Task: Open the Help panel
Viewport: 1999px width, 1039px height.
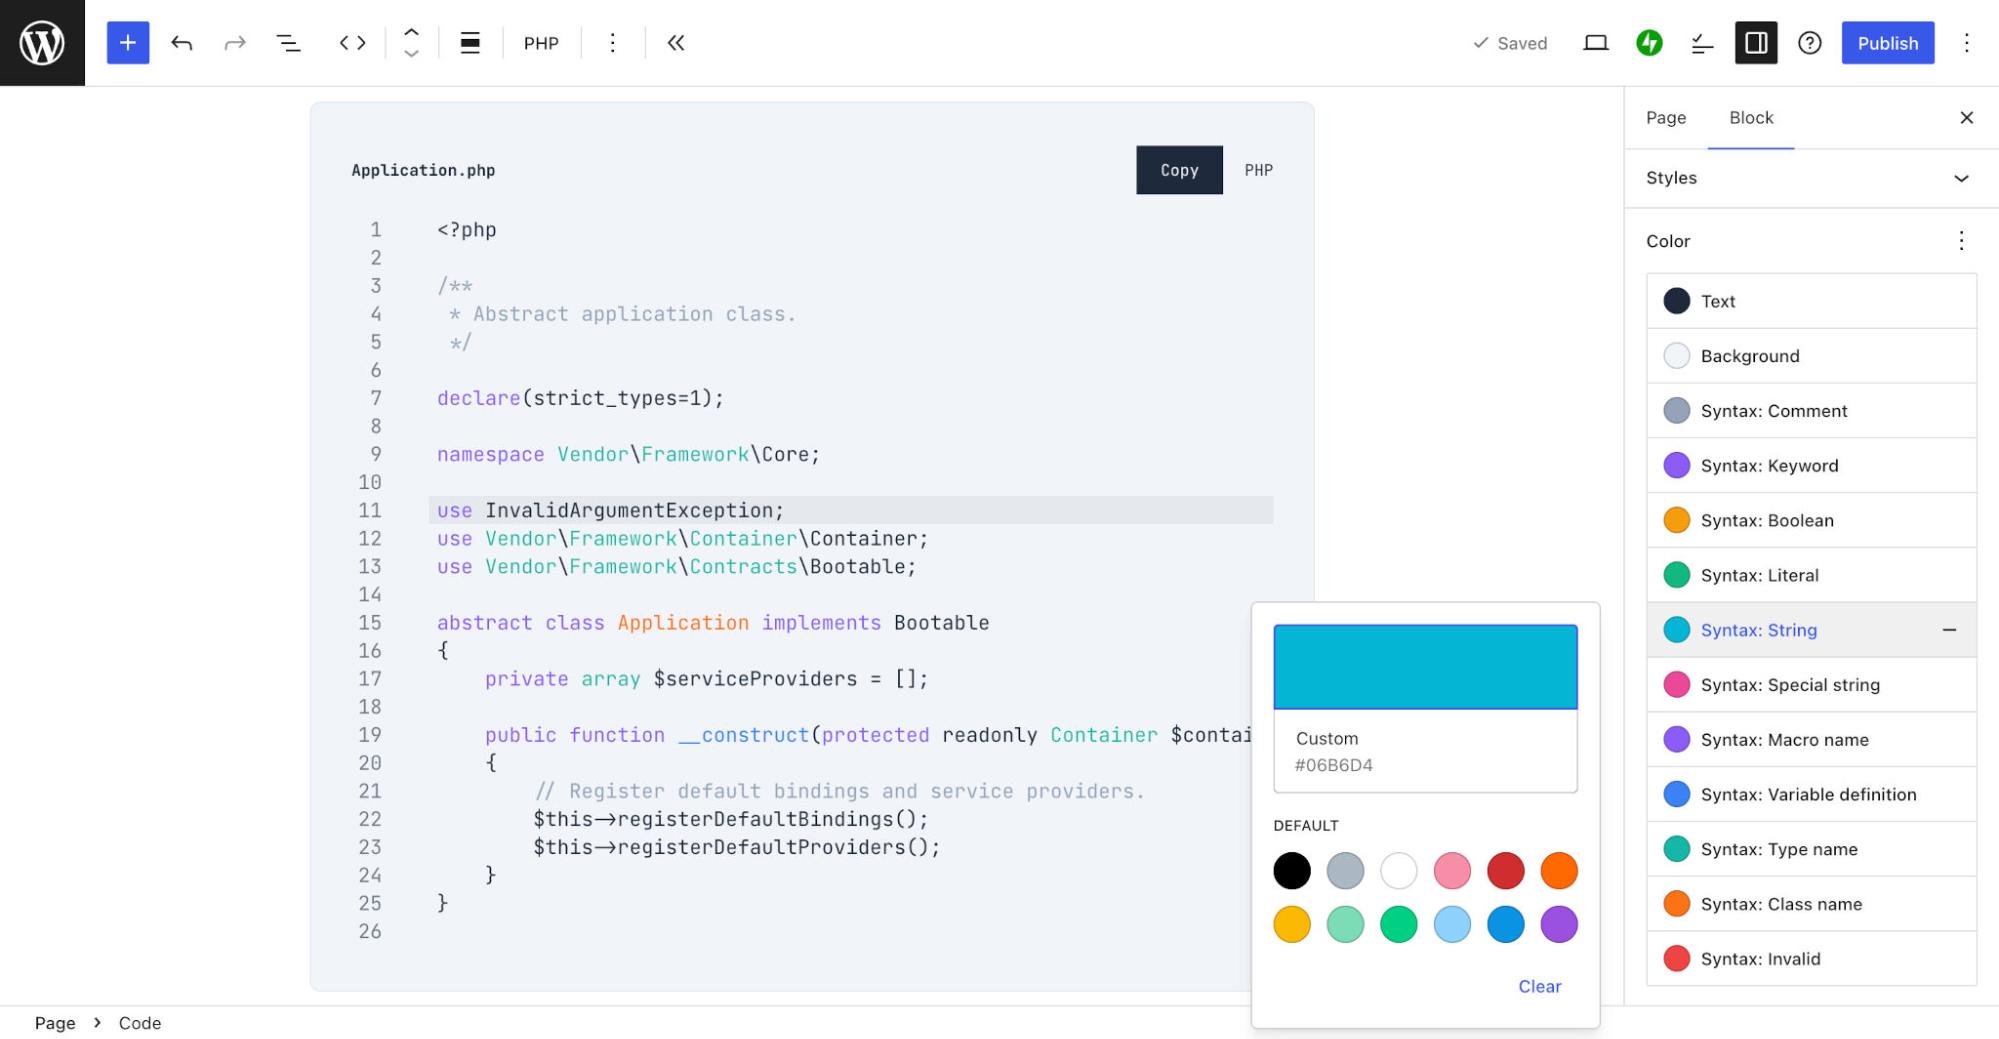Action: coord(1810,43)
